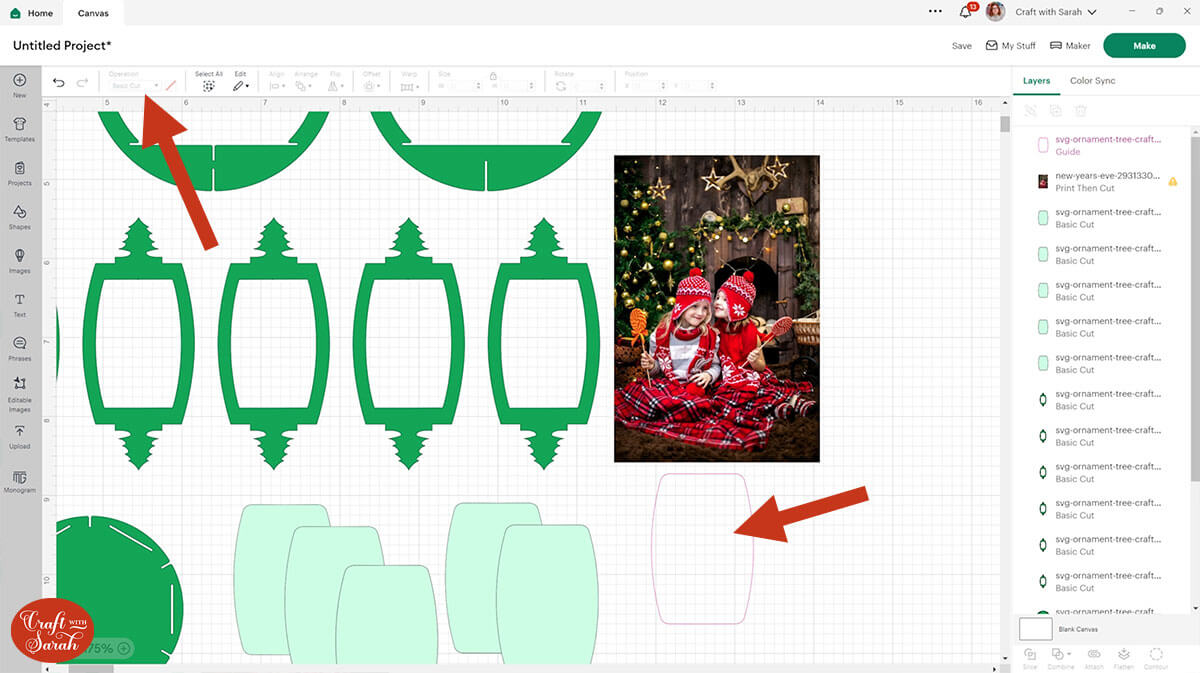Select the Shapes tool
The width and height of the screenshot is (1200, 673).
(x=19, y=217)
